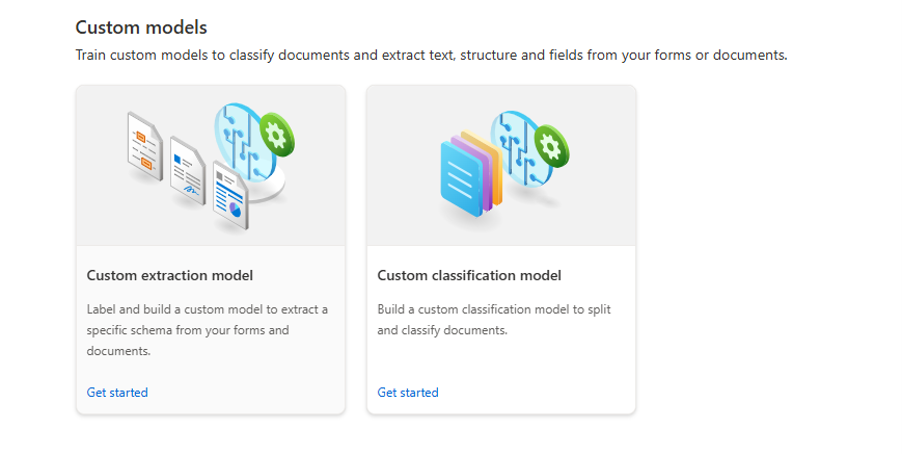Click the report document with pie chart

tap(230, 196)
